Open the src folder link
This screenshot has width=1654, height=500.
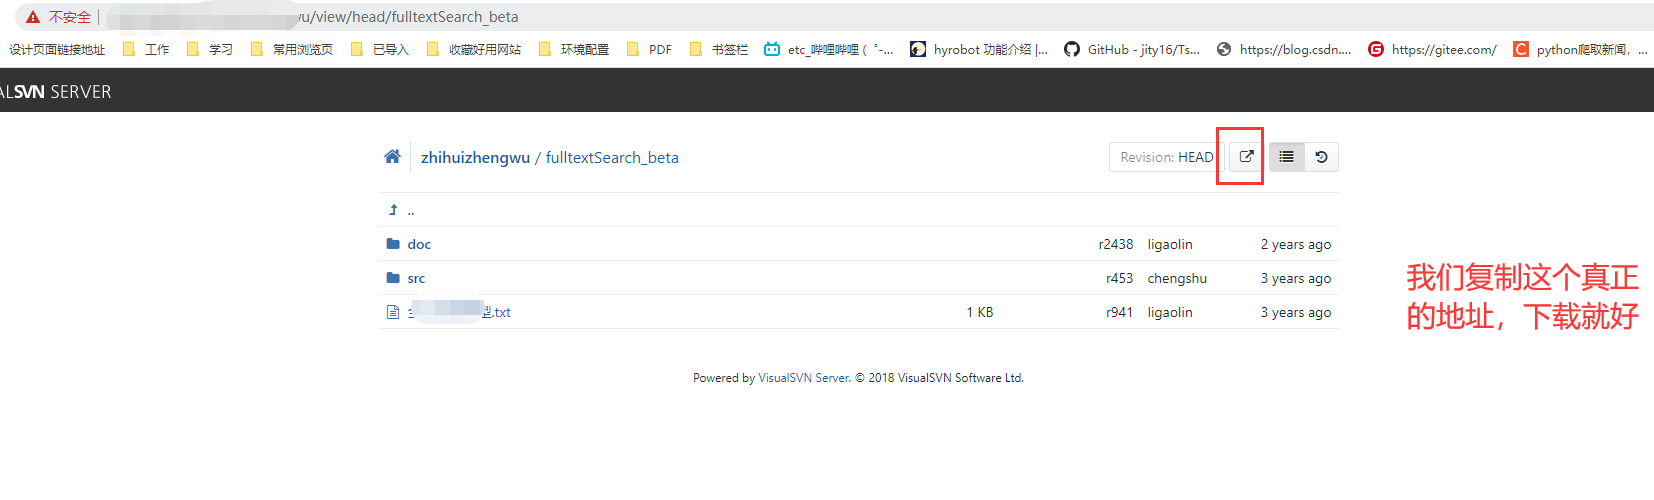pos(416,278)
